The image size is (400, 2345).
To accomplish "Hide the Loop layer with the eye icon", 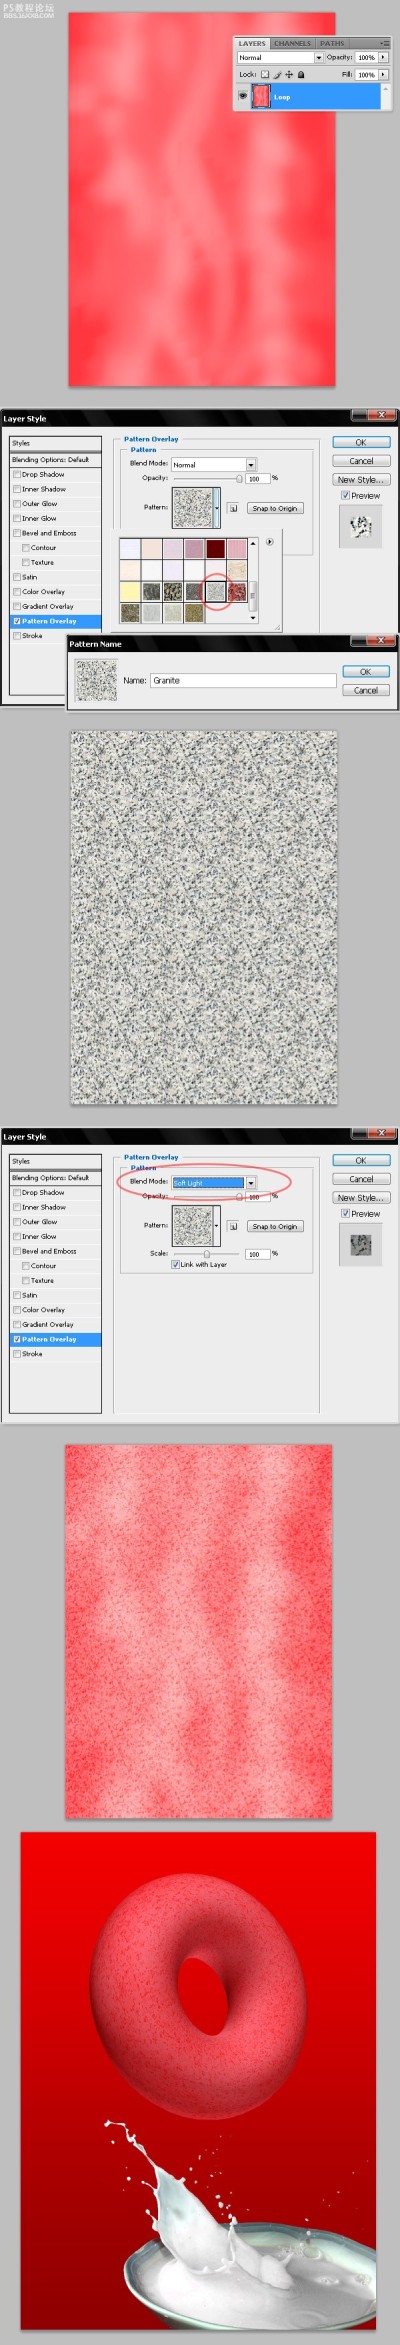I will coord(242,96).
